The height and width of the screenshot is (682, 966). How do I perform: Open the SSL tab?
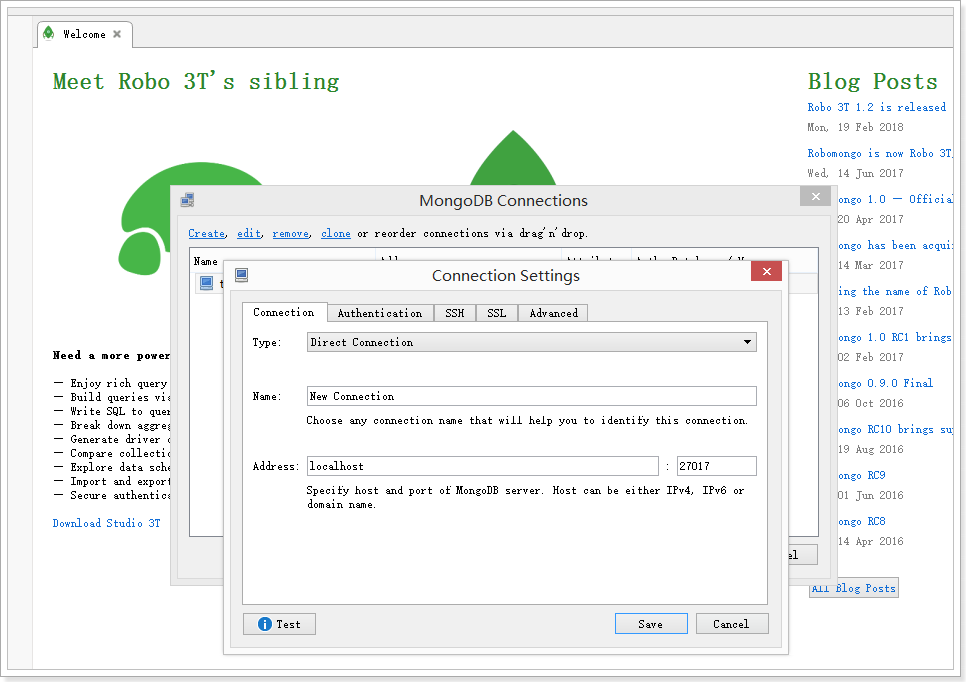click(497, 313)
